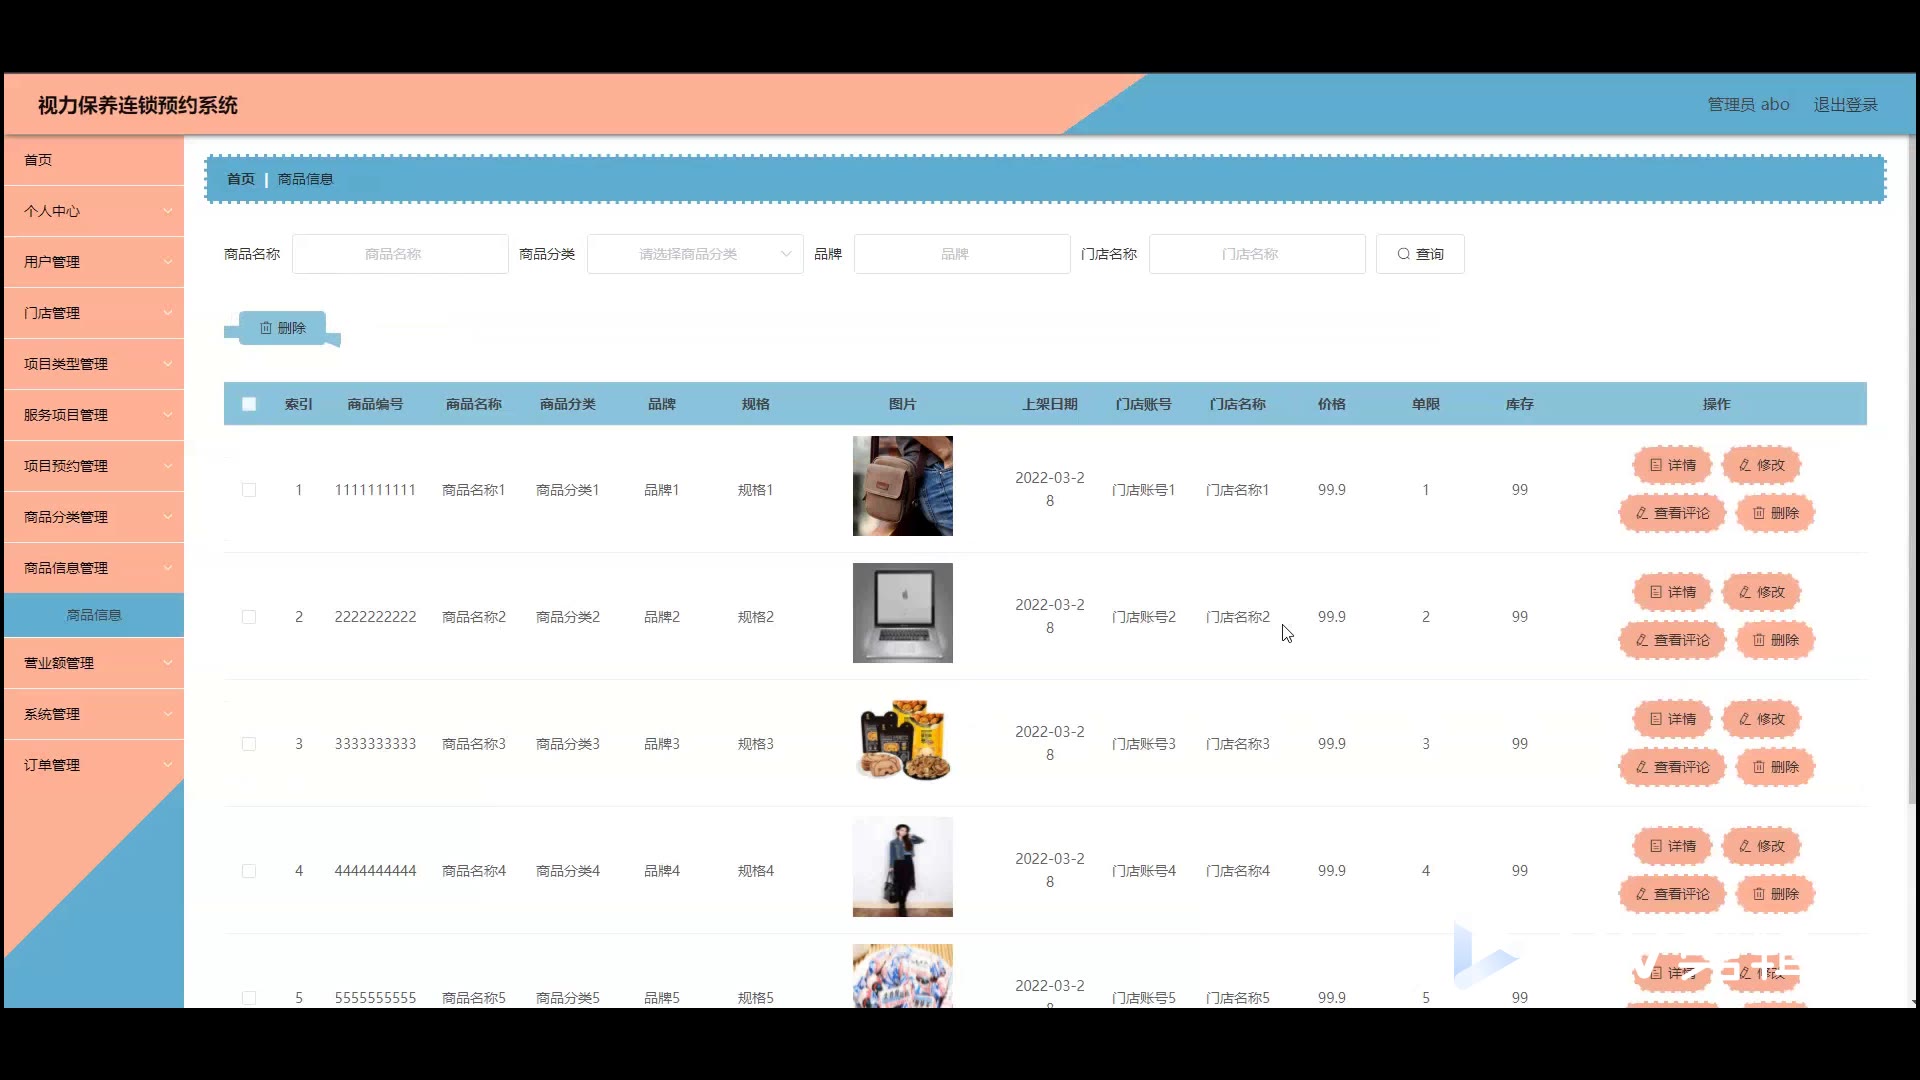This screenshot has height=1080, width=1920.
Task: View comments for product row 2
Action: [x=1672, y=640]
